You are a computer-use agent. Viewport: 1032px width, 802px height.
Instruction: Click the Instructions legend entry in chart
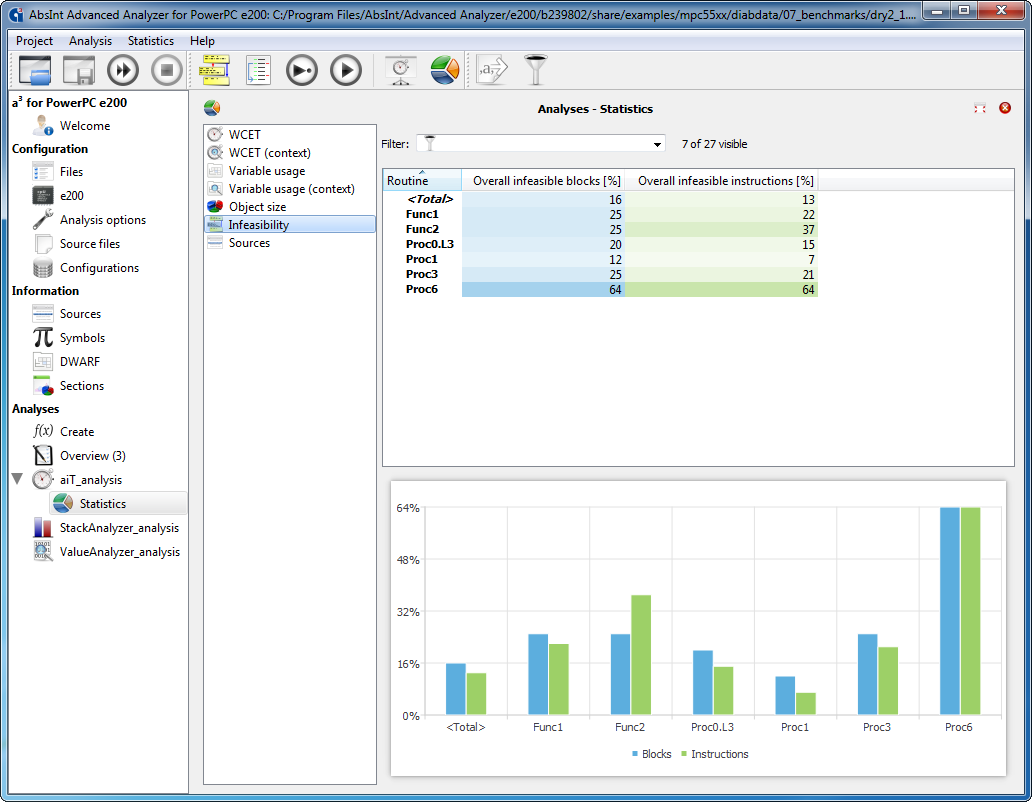pyautogui.click(x=715, y=754)
